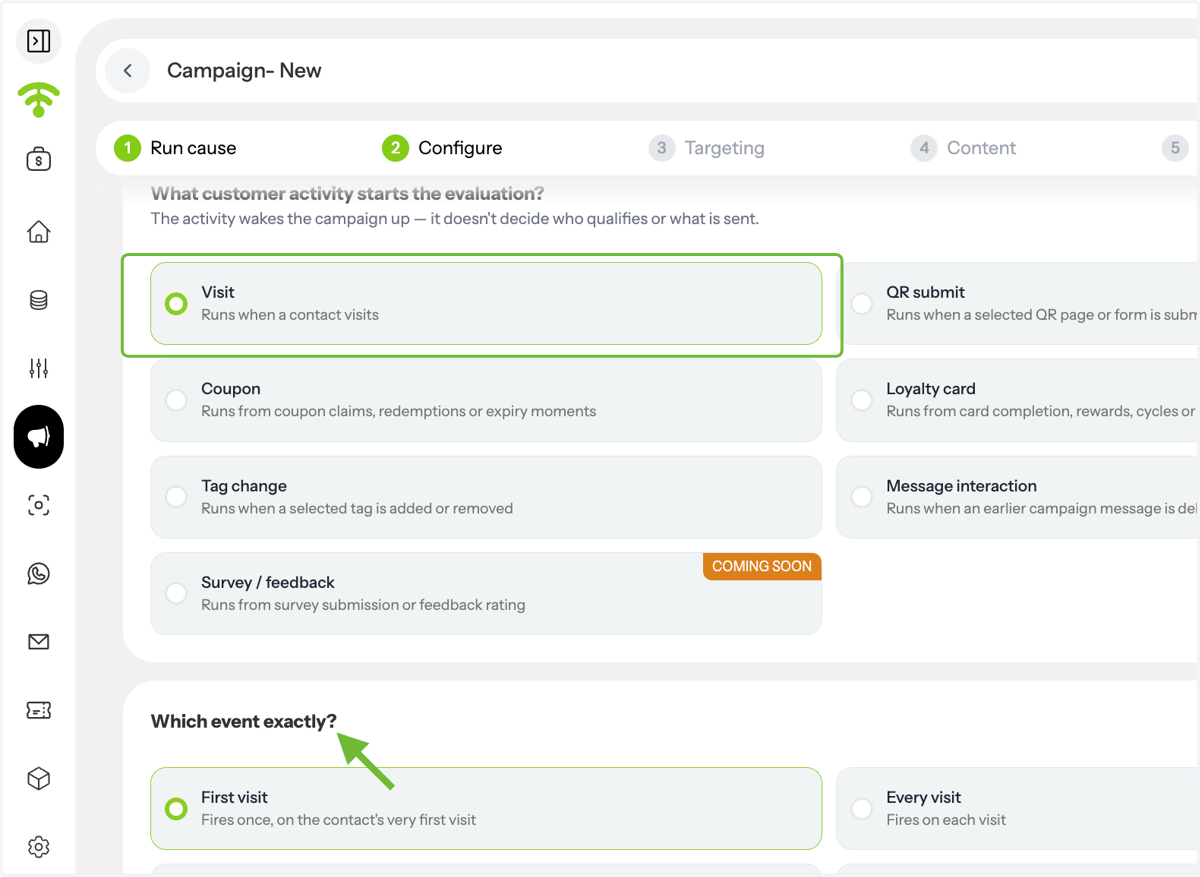This screenshot has height=877, width=1200.
Task: Open the sliders settings icon
Action: (39, 368)
